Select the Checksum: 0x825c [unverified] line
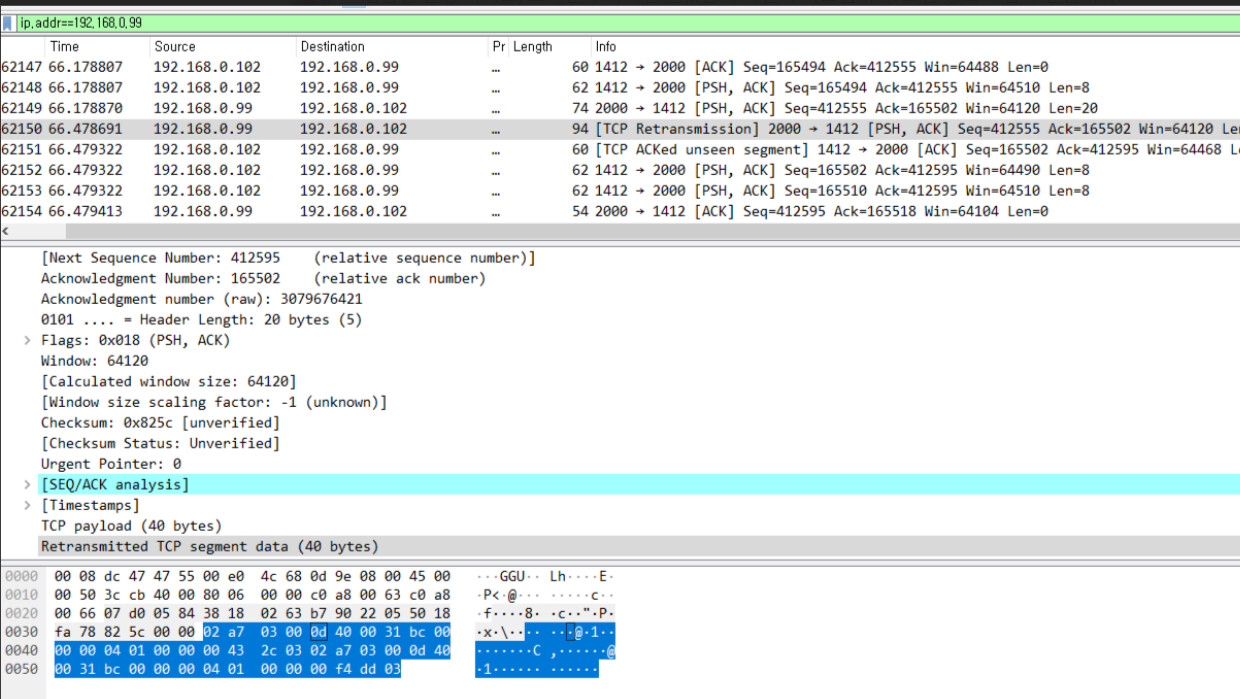Image resolution: width=1240 pixels, height=699 pixels. pos(160,423)
